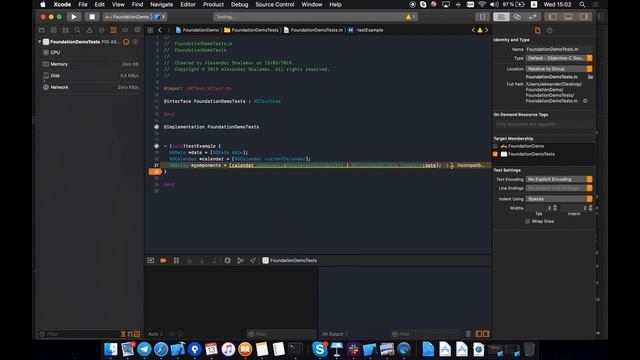The image size is (640, 360).
Task: Open the Editor menu
Action: coord(188,4)
